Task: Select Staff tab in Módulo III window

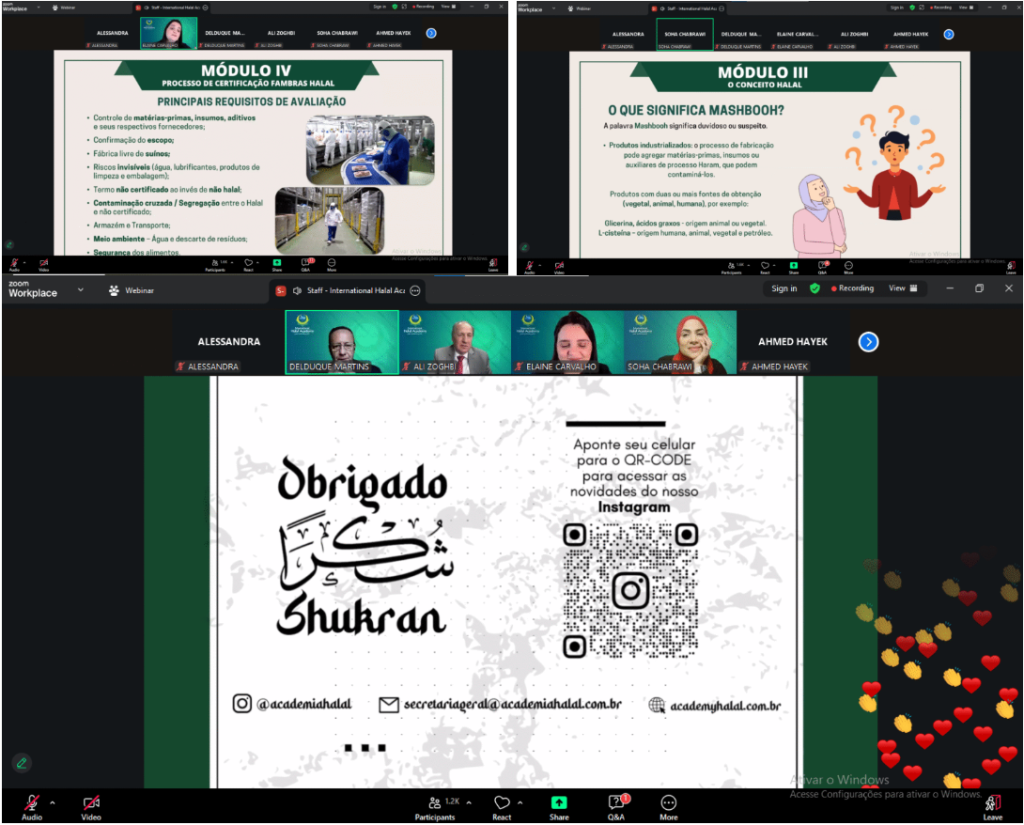Action: pyautogui.click(x=688, y=8)
